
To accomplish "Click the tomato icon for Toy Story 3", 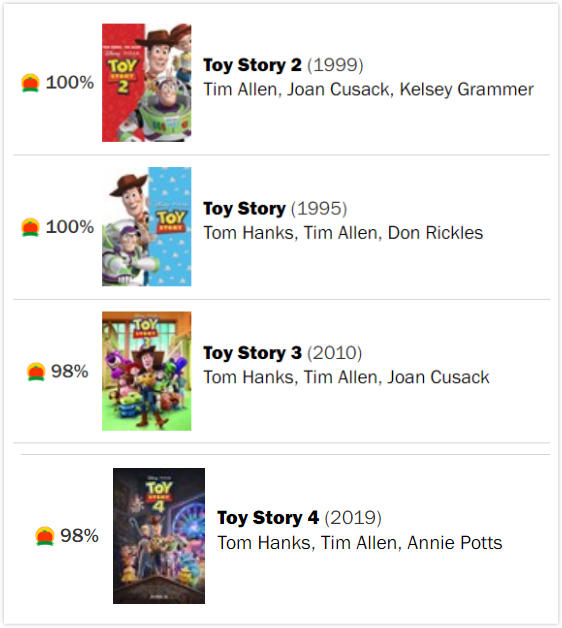I will coord(36,372).
